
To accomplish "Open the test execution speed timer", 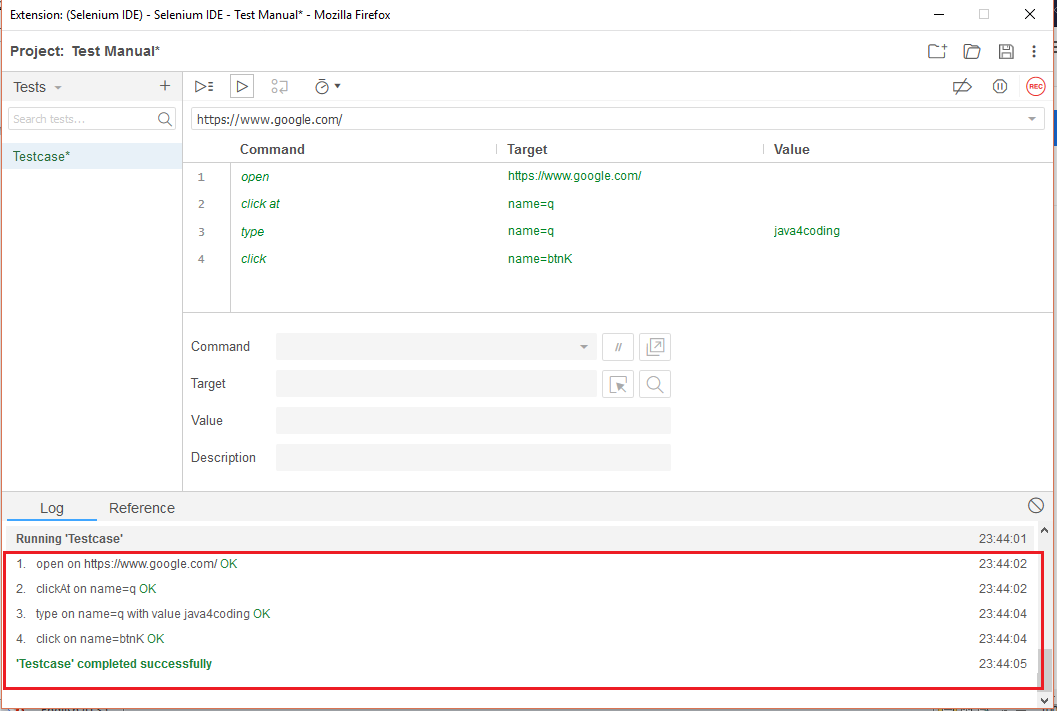I will [x=328, y=86].
